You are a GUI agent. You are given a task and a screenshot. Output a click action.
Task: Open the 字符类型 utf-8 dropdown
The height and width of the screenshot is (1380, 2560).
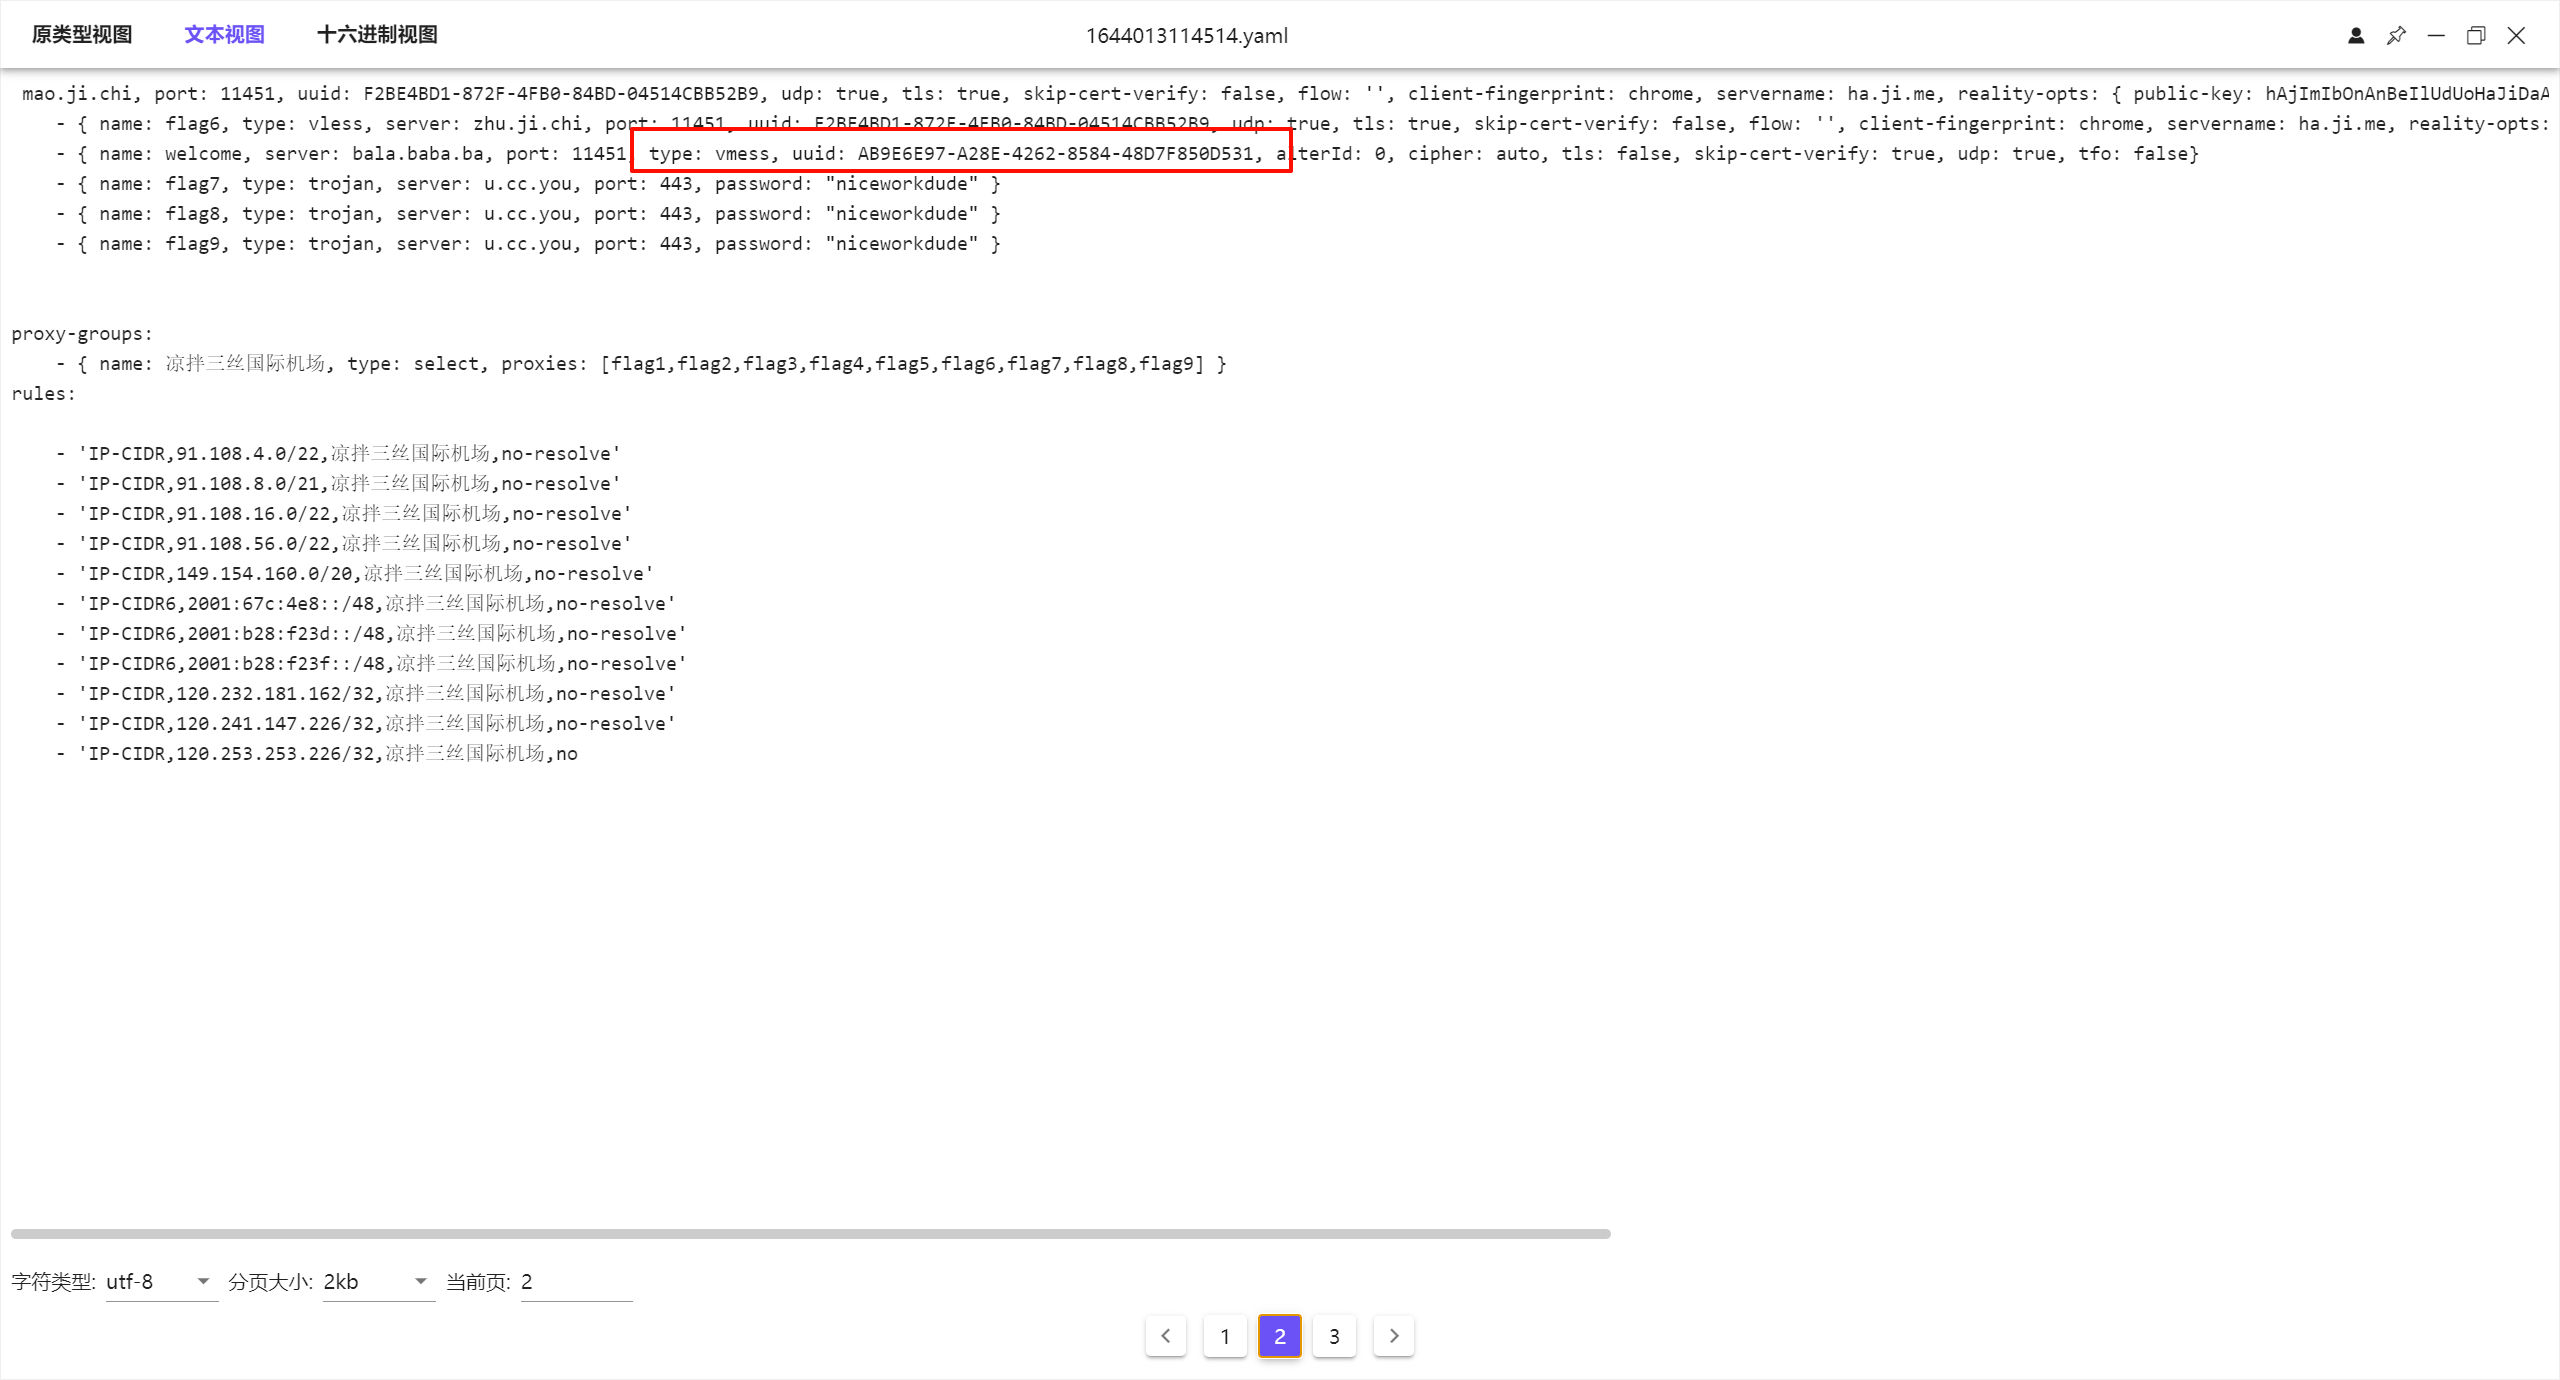[161, 1282]
